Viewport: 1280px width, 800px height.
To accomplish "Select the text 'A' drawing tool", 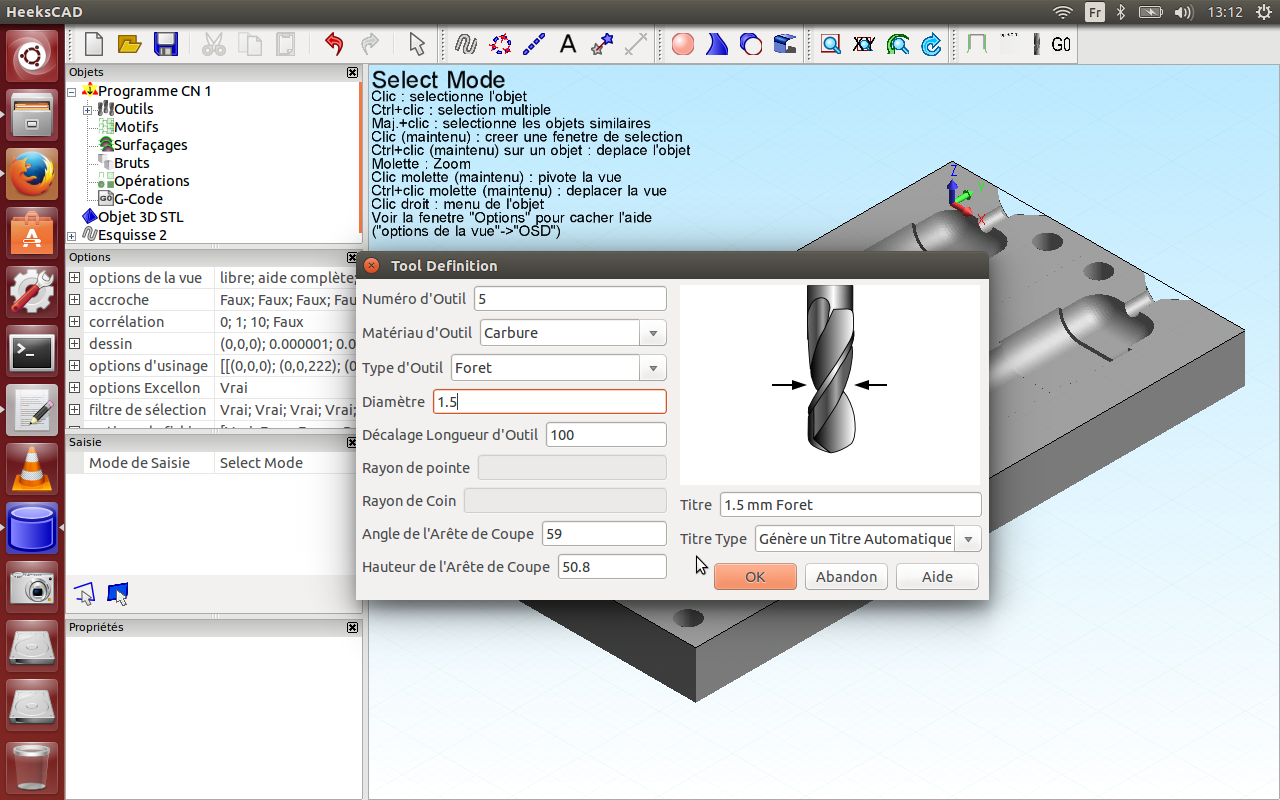I will pyautogui.click(x=568, y=44).
